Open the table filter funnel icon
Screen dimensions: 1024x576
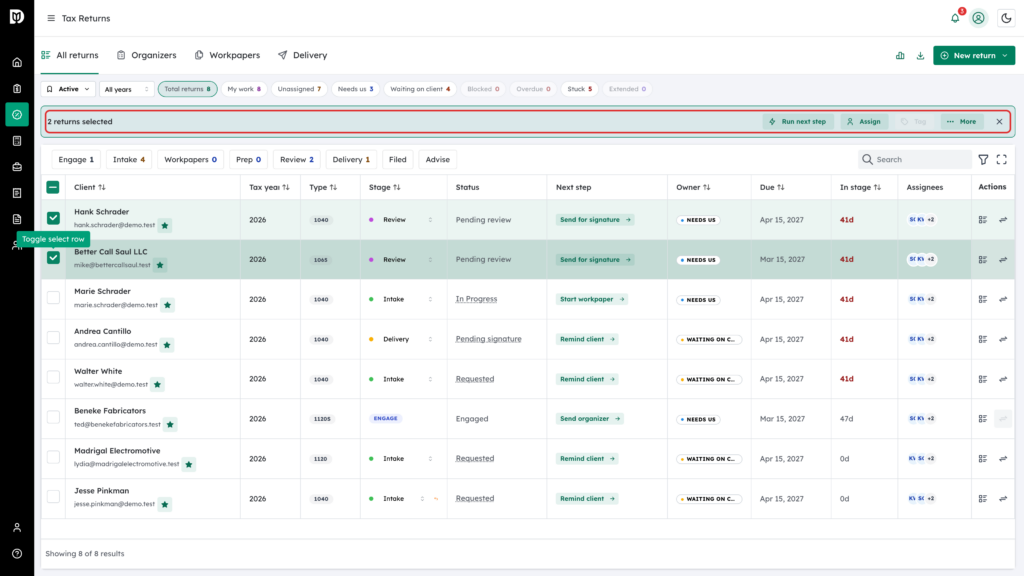pyautogui.click(x=983, y=159)
